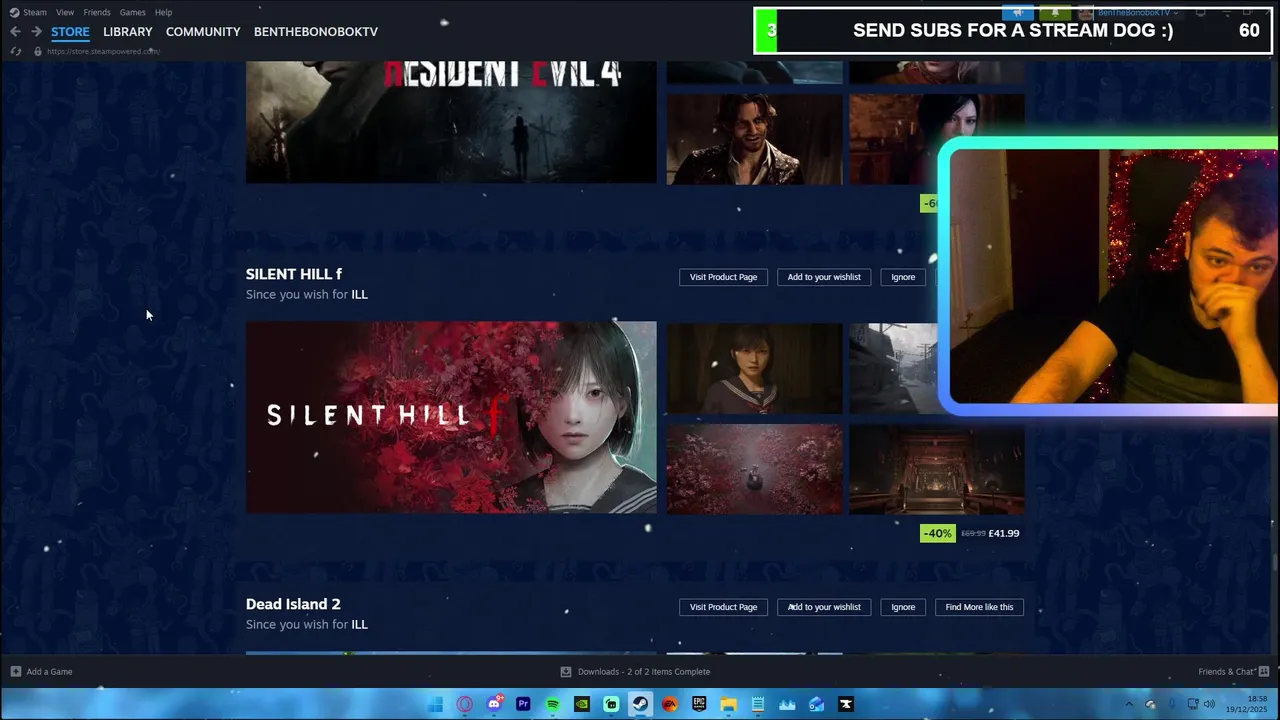Viewport: 1280px width, 720px height.
Task: Open the Help menu
Action: tap(163, 12)
